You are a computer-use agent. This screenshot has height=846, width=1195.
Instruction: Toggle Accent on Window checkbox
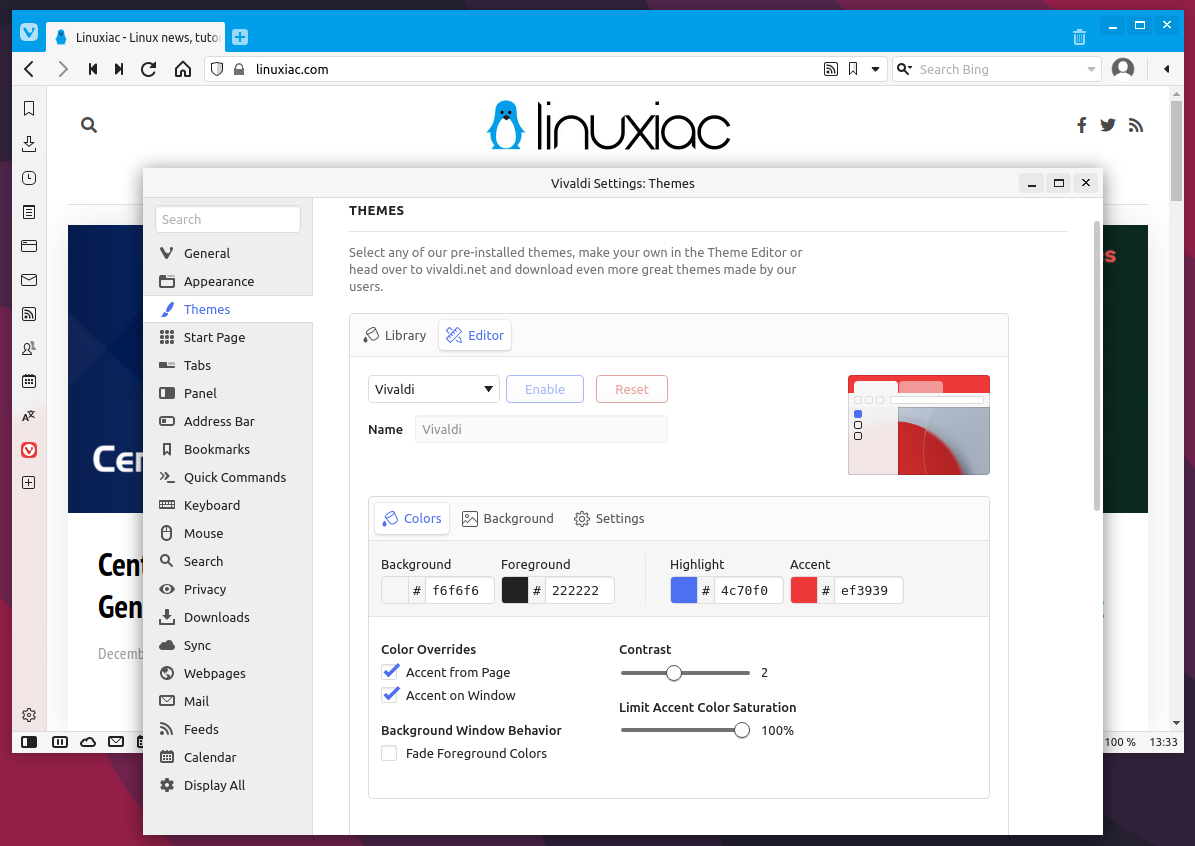(390, 694)
